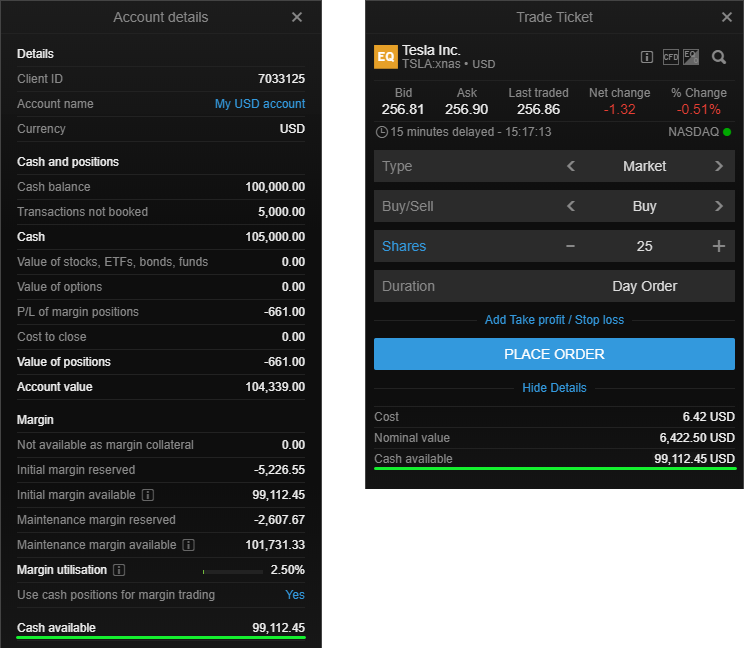The image size is (746, 648).
Task: Increase Shares with the plus button
Action: coord(718,246)
